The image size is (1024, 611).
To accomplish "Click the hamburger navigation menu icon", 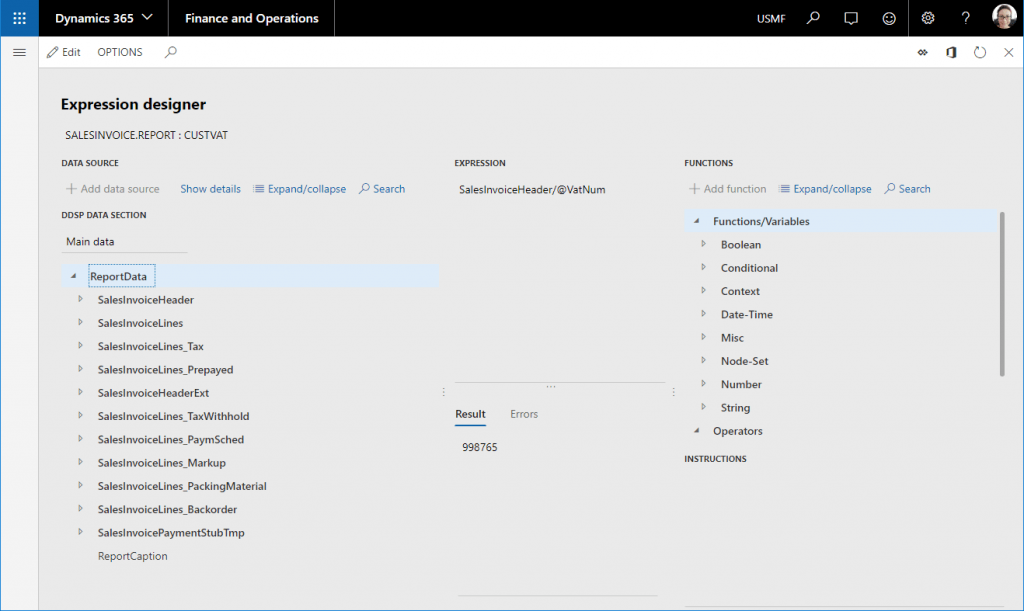I will click(19, 52).
